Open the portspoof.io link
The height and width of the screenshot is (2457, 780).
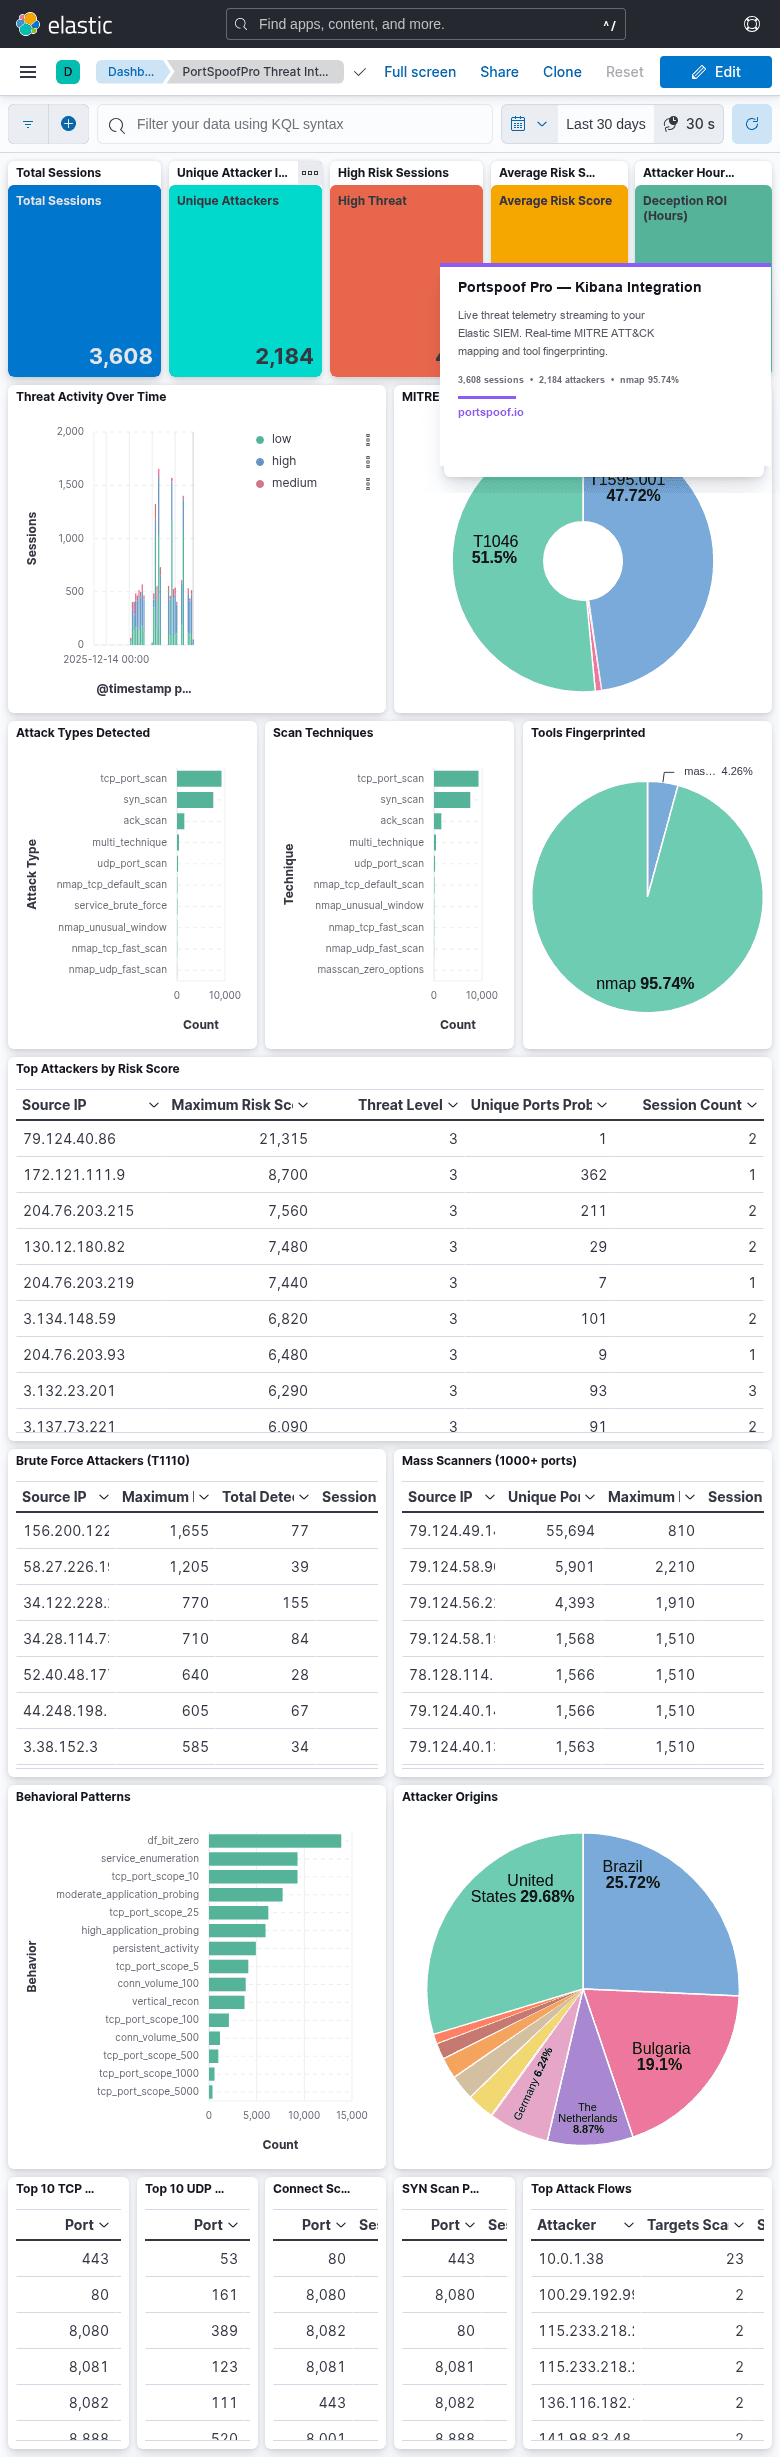(x=489, y=411)
